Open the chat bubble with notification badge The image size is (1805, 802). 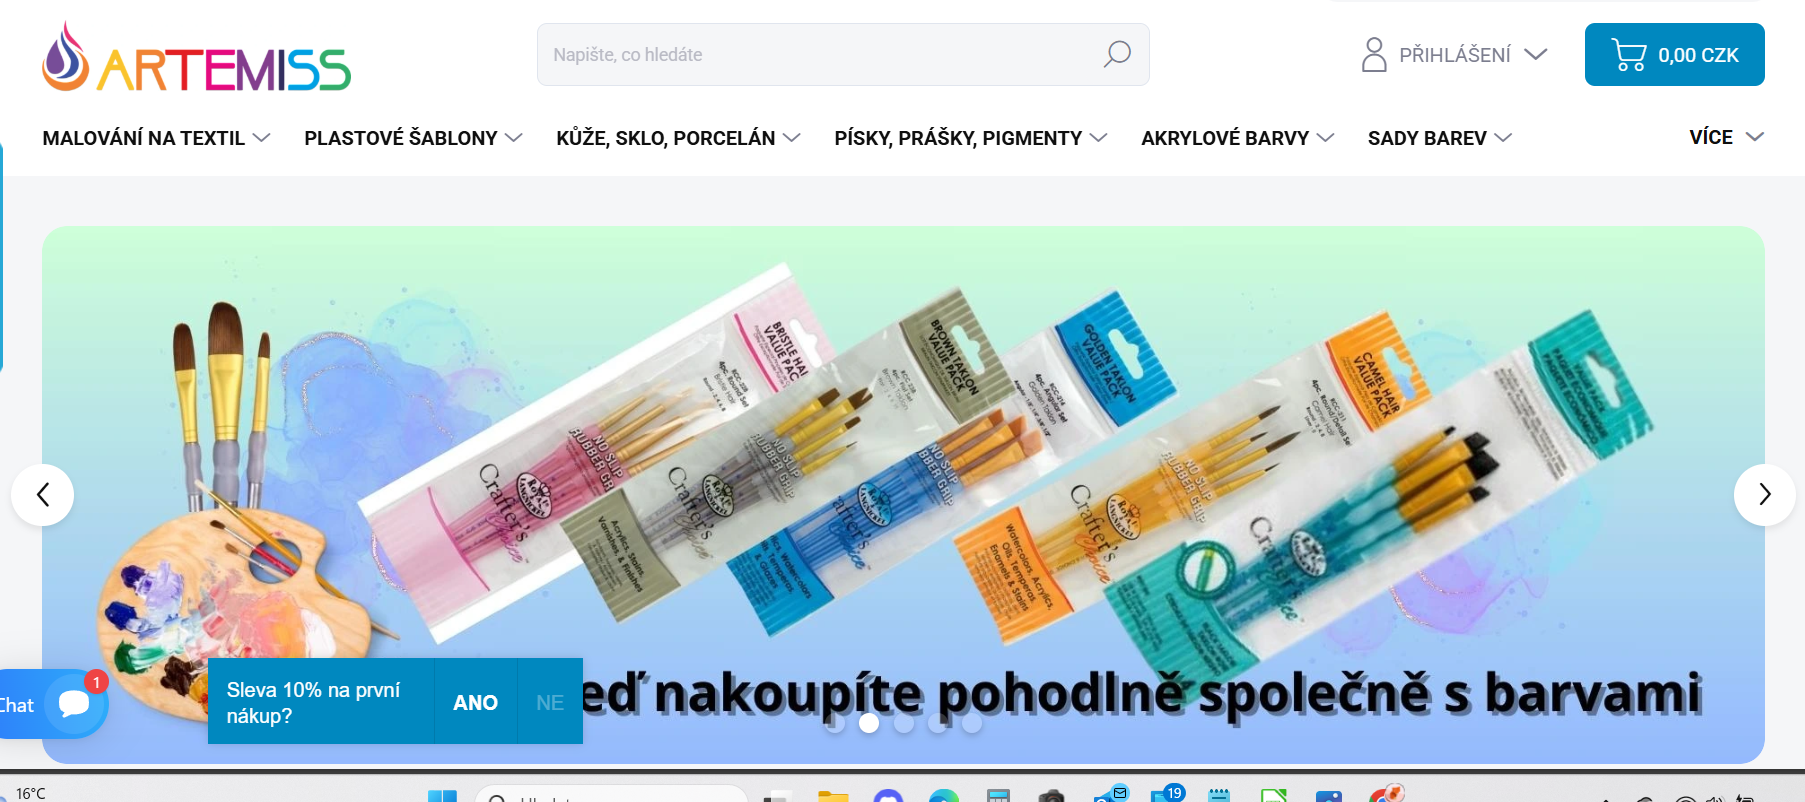(73, 704)
